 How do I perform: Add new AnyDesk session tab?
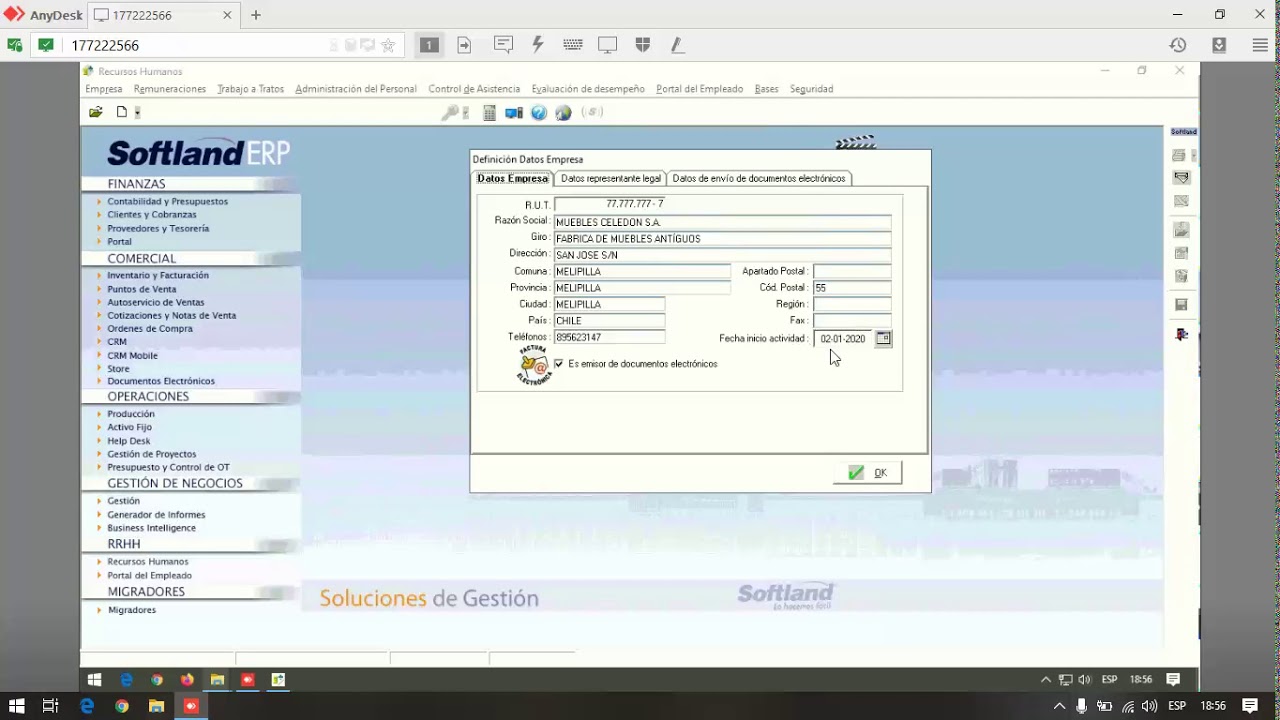[x=256, y=15]
